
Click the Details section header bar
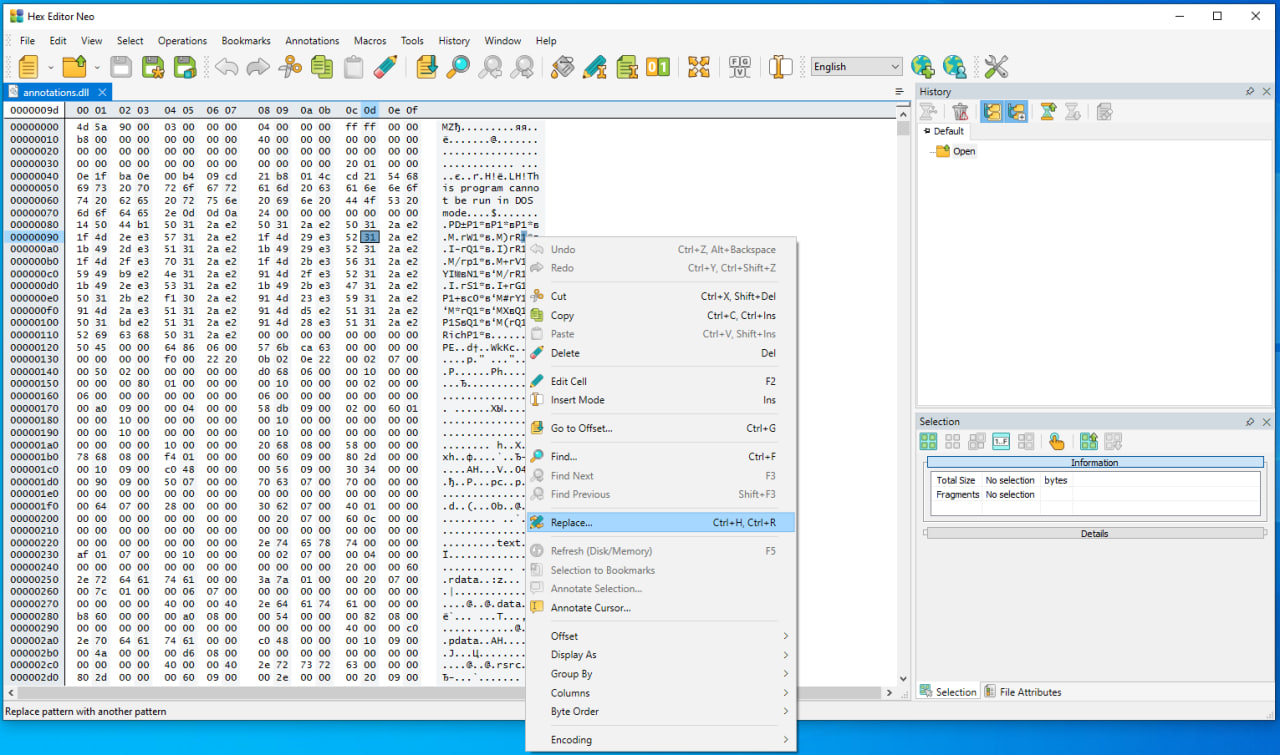click(1094, 533)
